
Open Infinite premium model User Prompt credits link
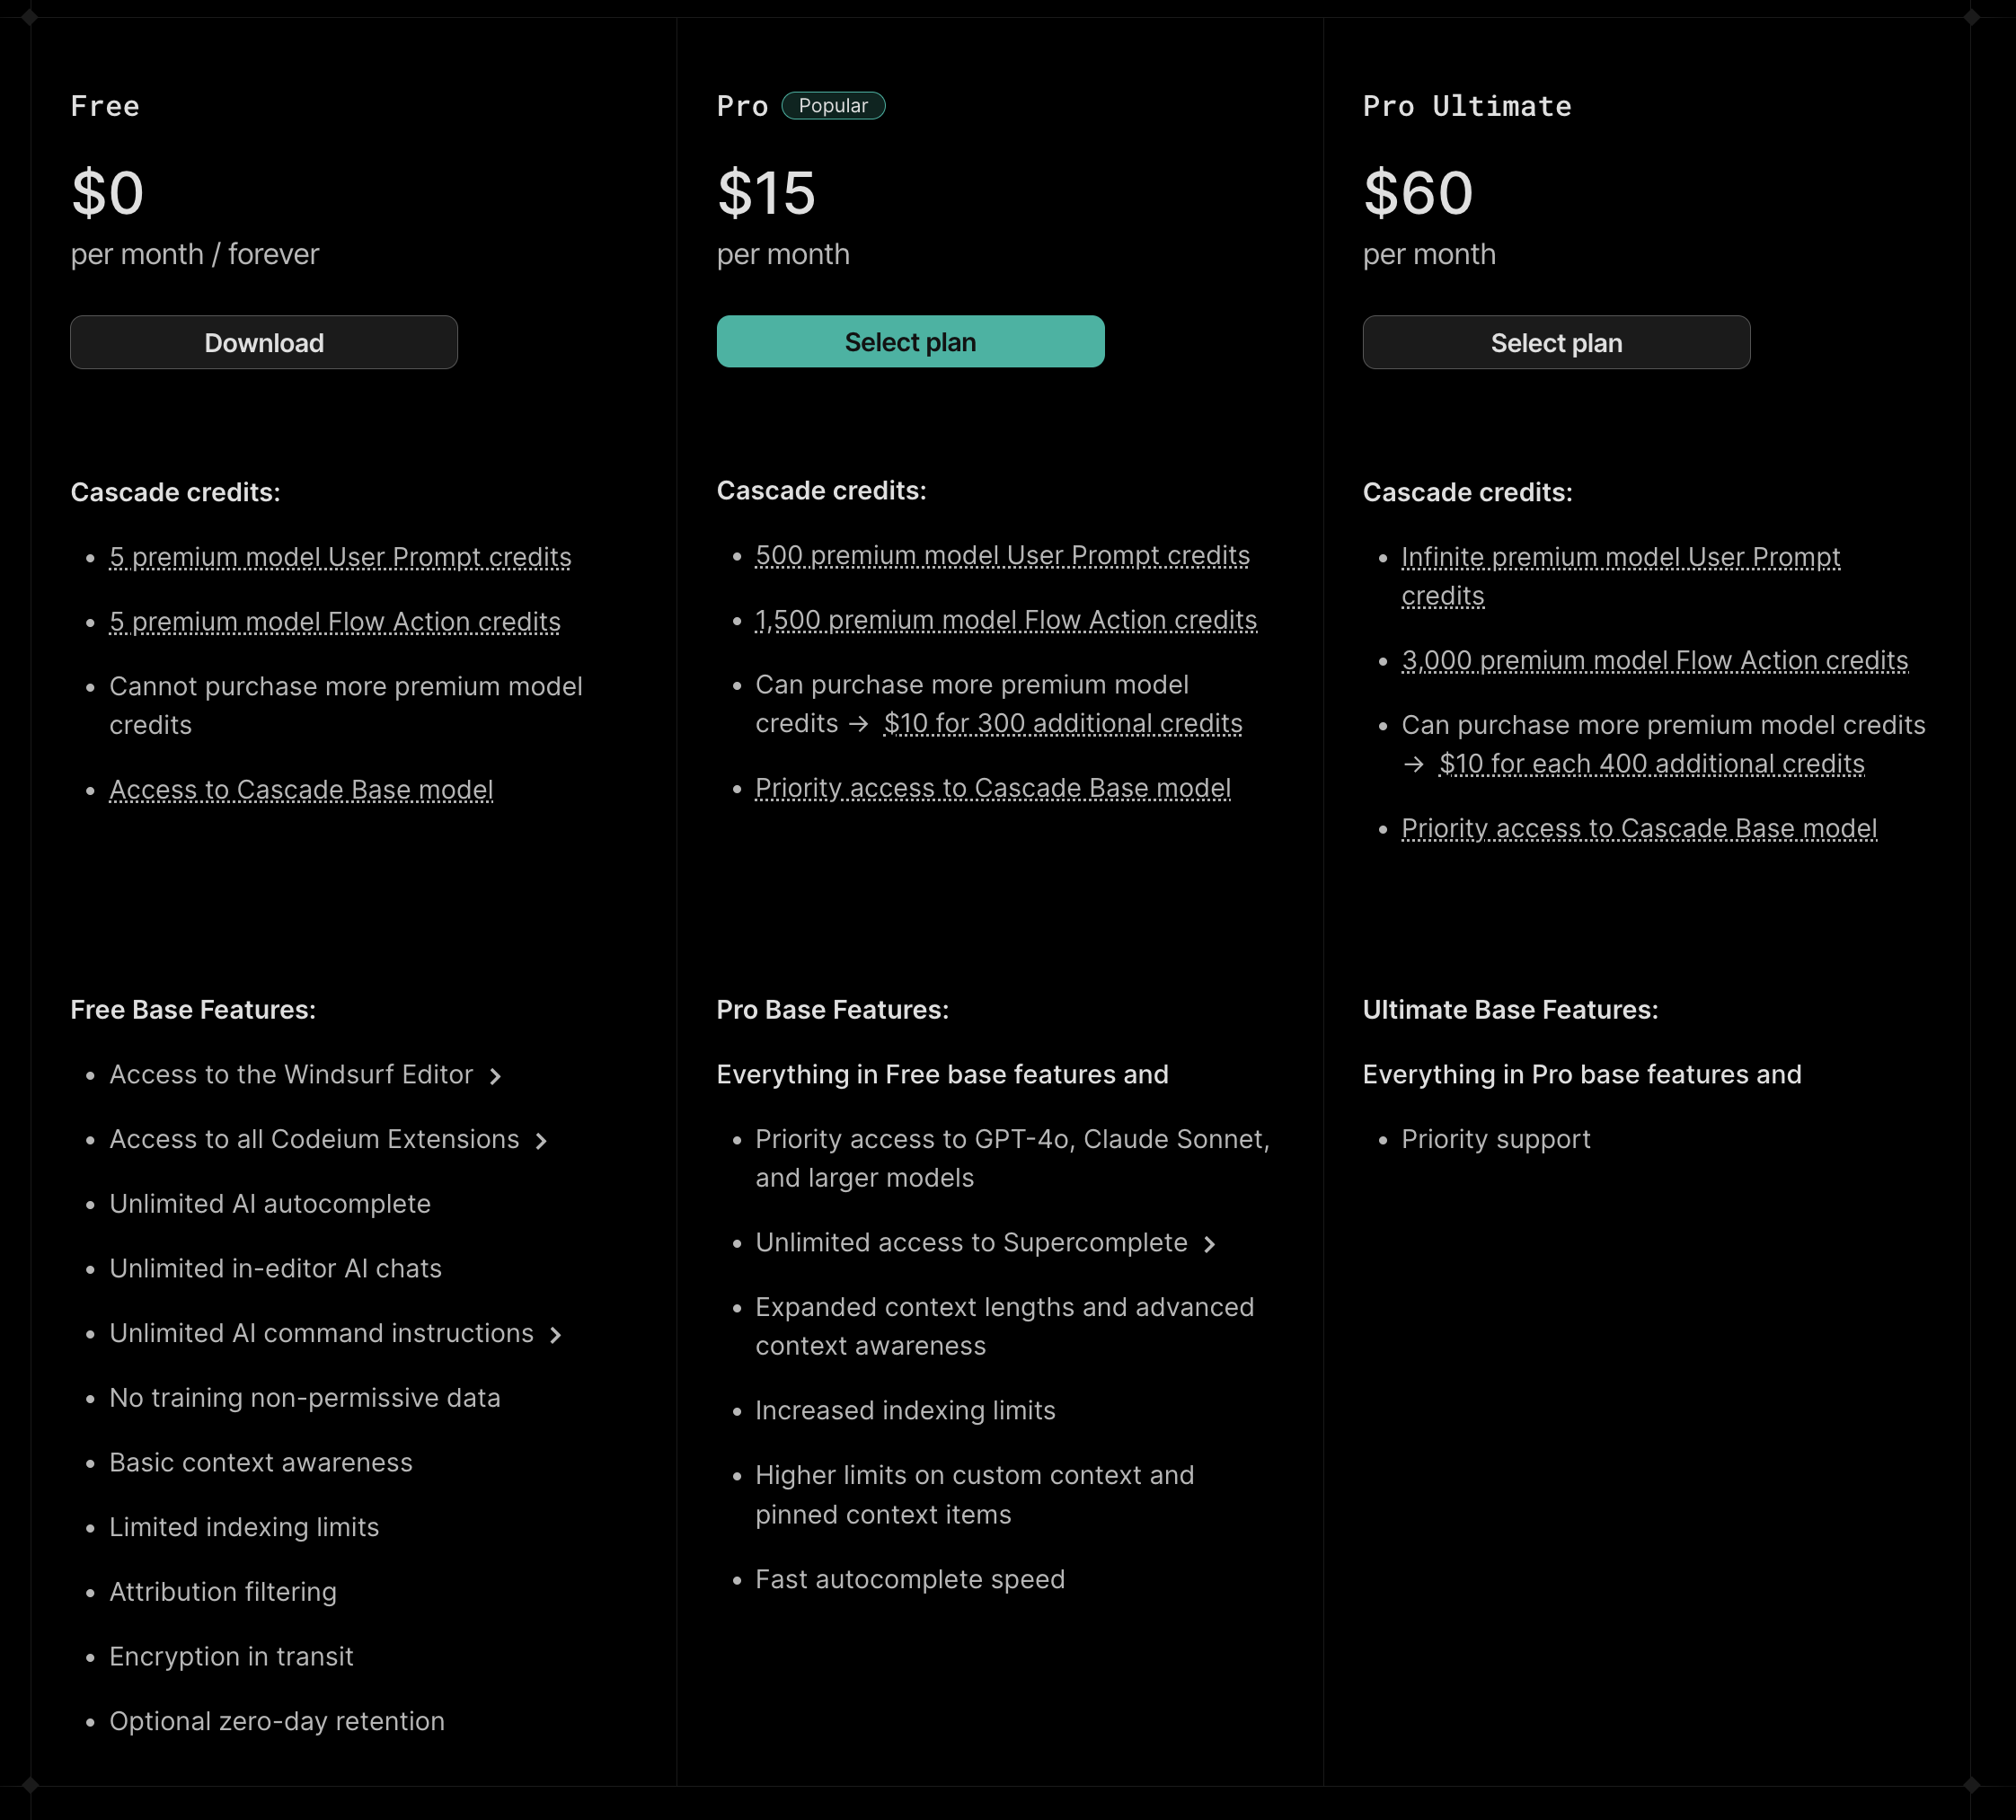pyautogui.click(x=1620, y=557)
